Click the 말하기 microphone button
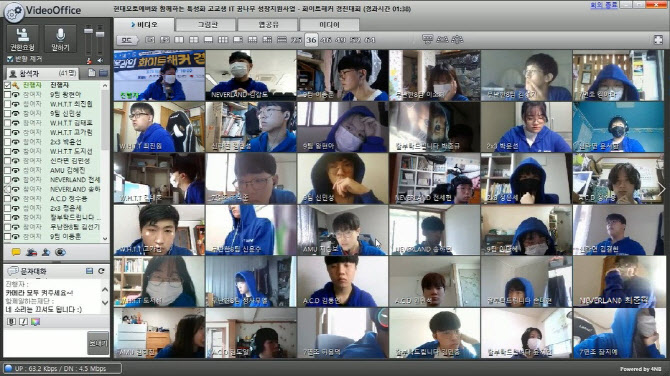Image resolution: width=670 pixels, height=376 pixels. coord(60,39)
